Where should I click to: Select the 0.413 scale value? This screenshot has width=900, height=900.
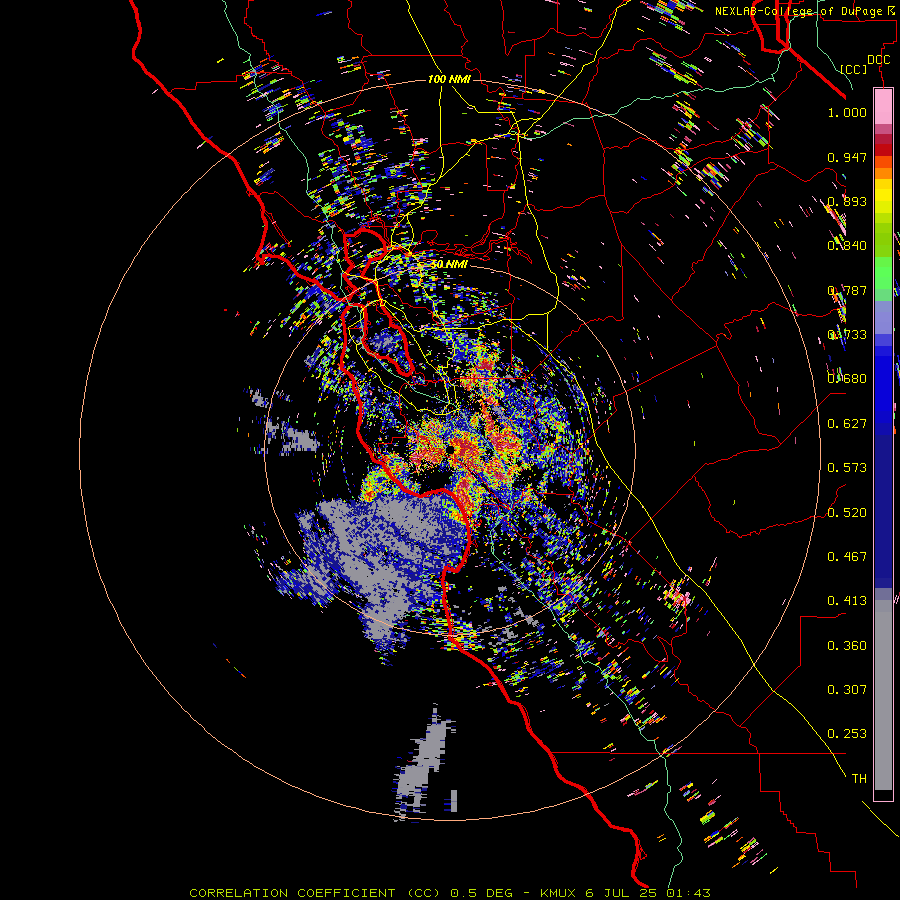847,601
